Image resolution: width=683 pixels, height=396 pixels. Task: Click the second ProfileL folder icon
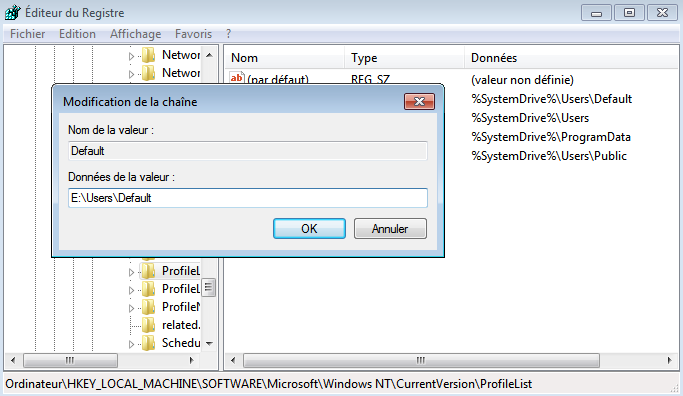(x=149, y=289)
